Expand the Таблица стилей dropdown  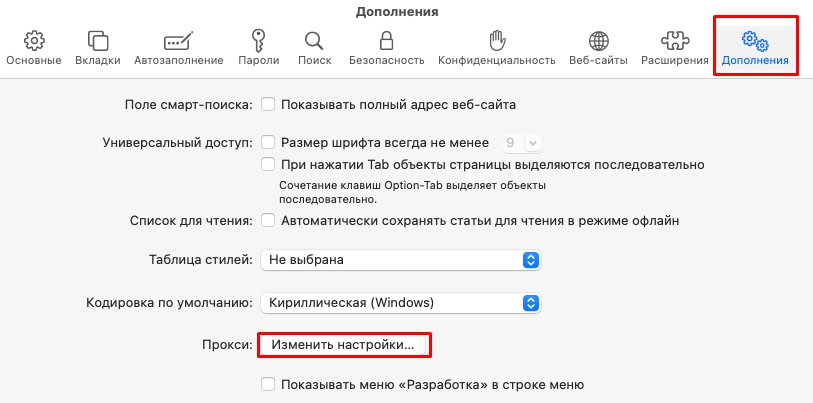[401, 260]
